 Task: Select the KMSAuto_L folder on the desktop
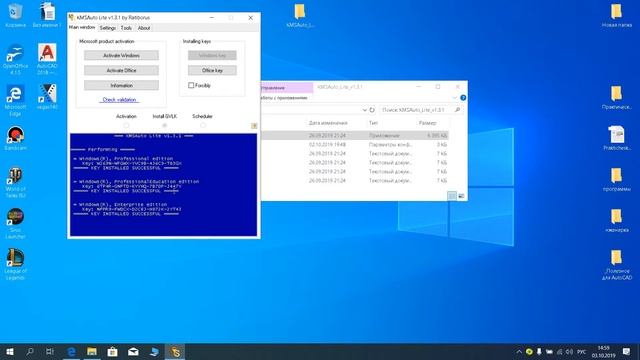click(300, 16)
